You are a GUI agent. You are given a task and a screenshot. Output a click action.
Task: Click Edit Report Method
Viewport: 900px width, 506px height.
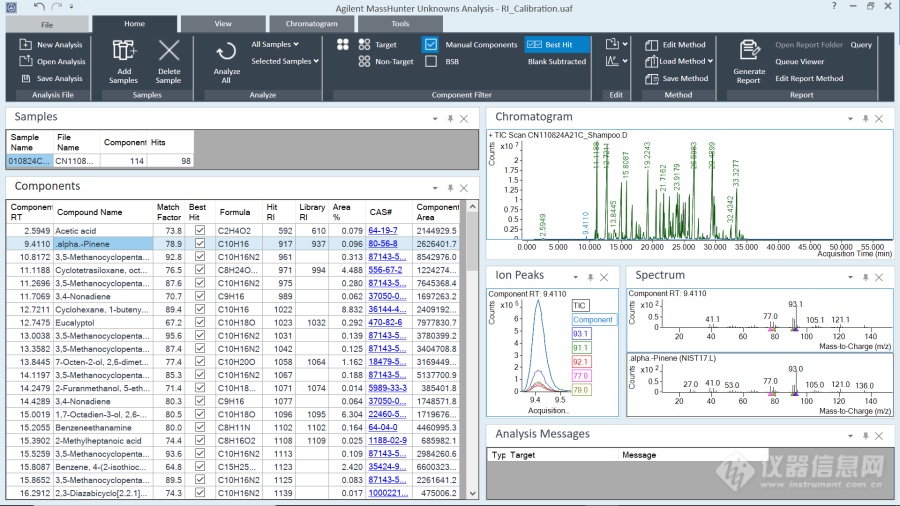tap(809, 79)
